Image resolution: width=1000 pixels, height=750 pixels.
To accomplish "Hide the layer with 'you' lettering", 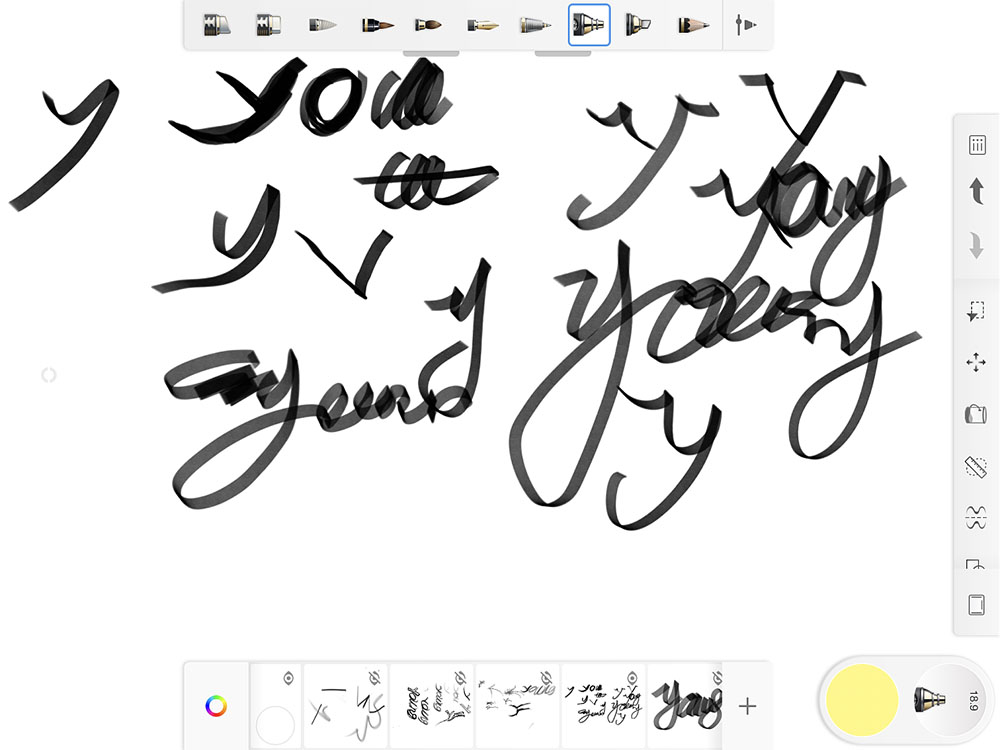I will [x=632, y=678].
